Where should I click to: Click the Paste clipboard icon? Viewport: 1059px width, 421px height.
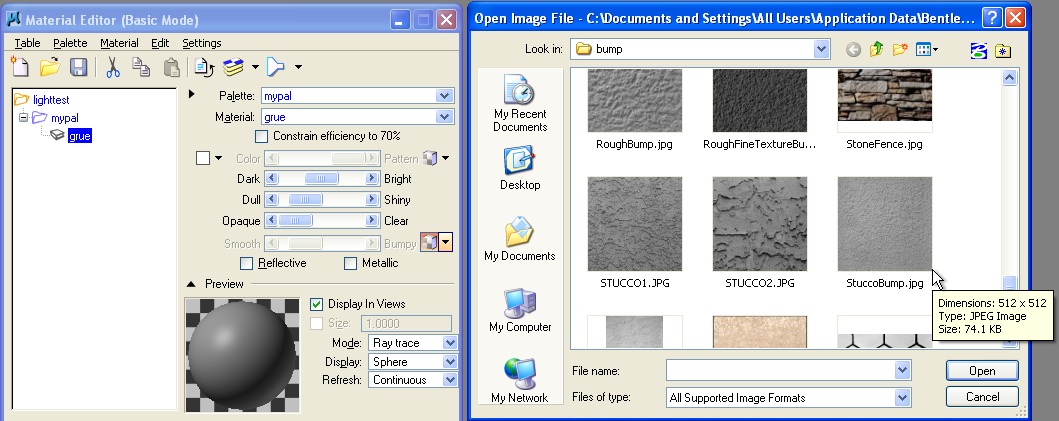(172, 67)
